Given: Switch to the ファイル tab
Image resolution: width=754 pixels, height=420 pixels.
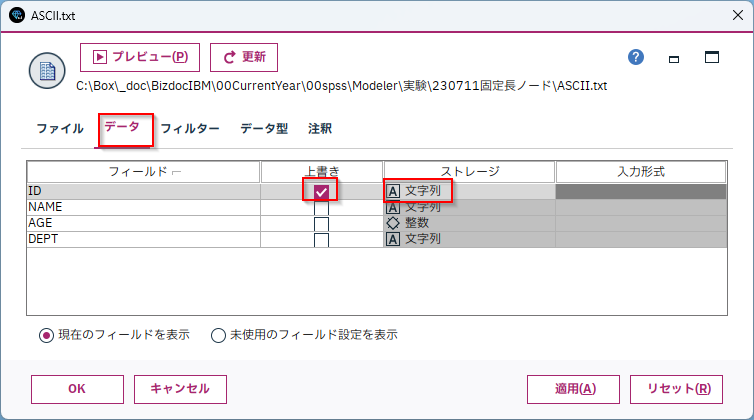Looking at the screenshot, I should [x=60, y=129].
